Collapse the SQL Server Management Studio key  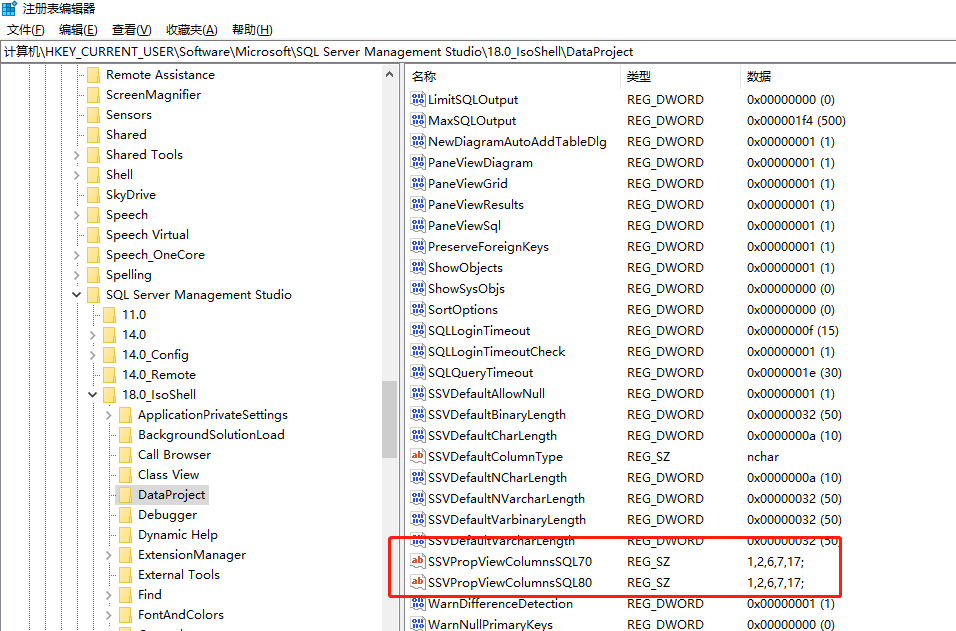coord(77,294)
